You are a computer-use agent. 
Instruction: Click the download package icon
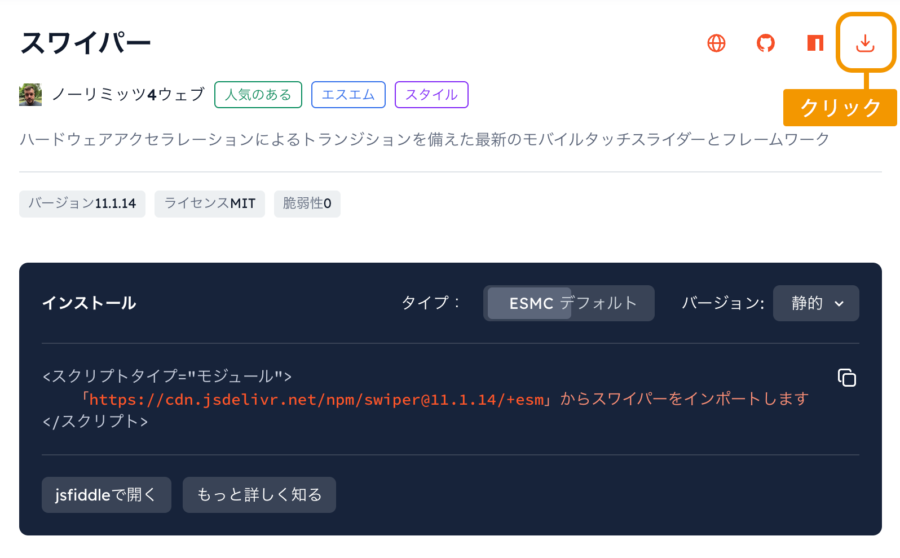(865, 43)
